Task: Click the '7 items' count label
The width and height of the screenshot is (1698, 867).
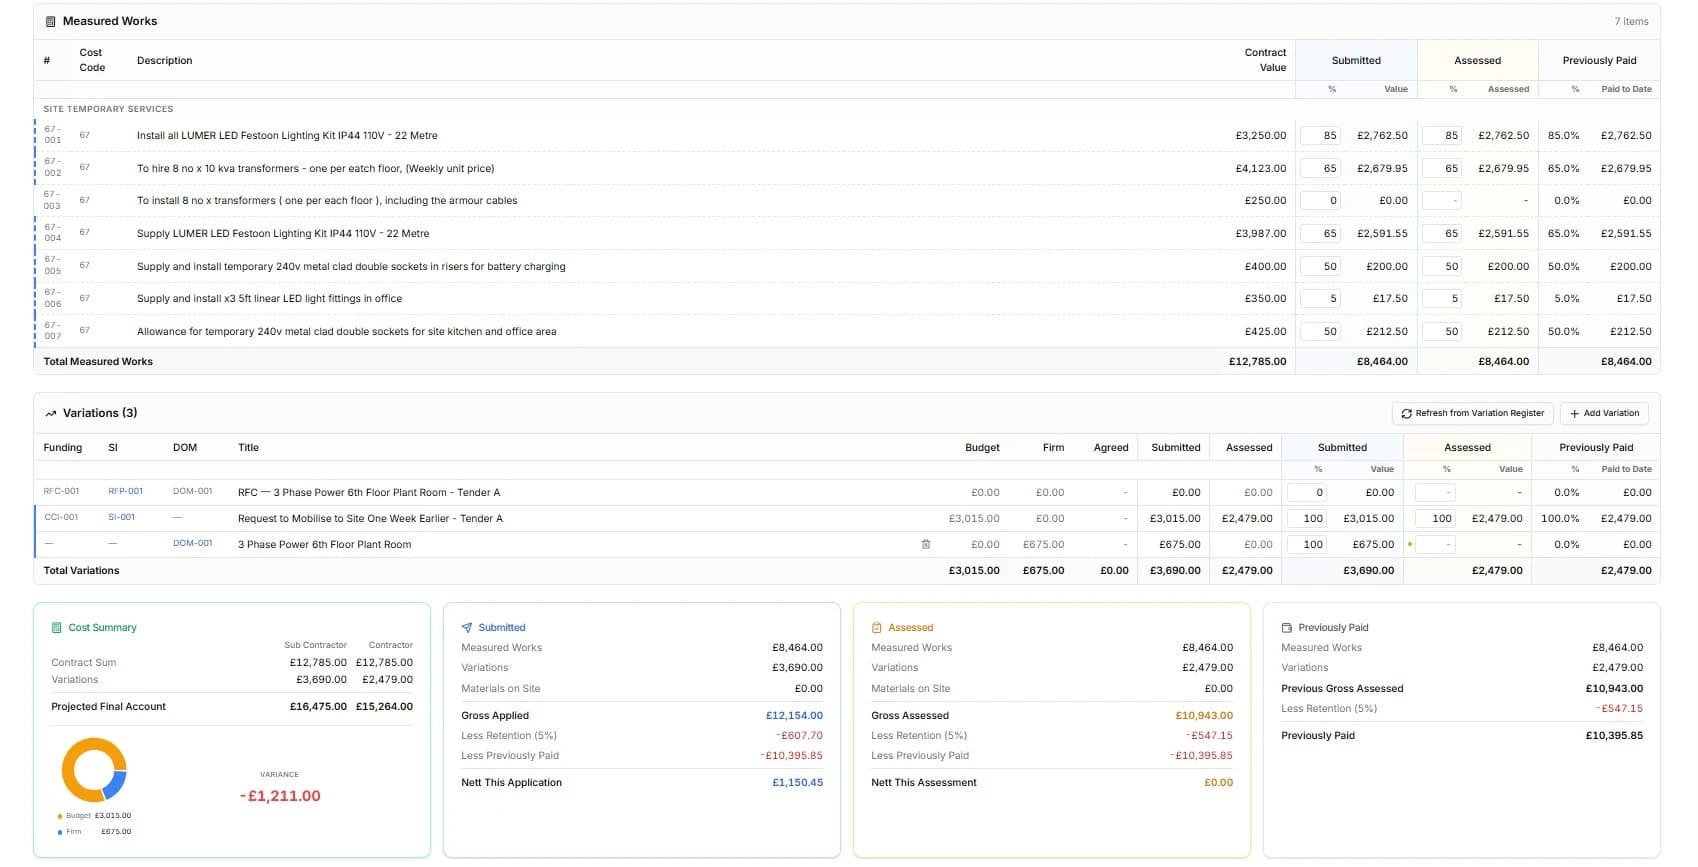Action: click(1631, 21)
